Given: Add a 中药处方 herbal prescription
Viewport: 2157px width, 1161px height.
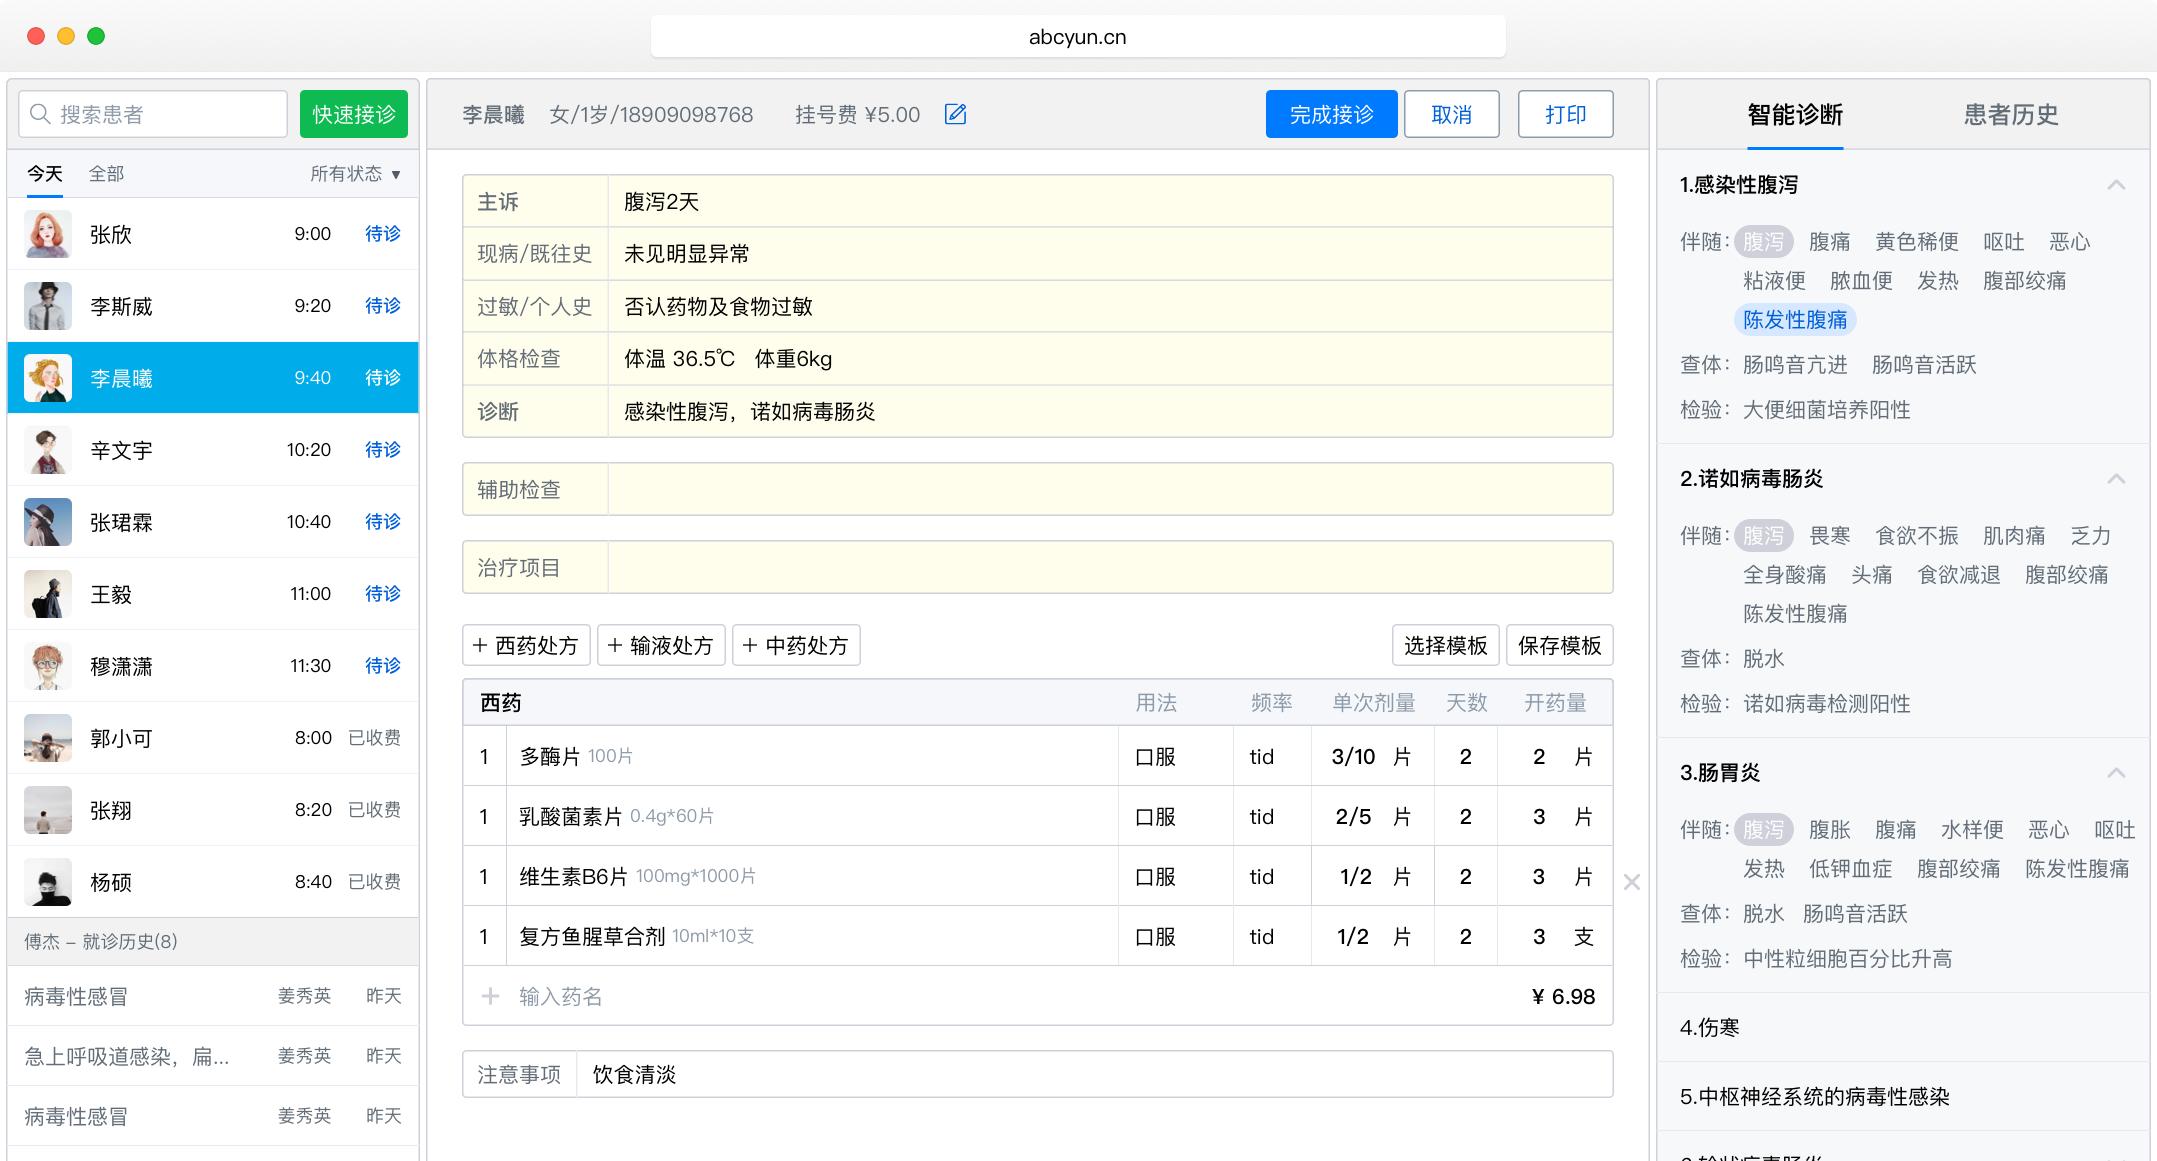Looking at the screenshot, I should coord(796,645).
